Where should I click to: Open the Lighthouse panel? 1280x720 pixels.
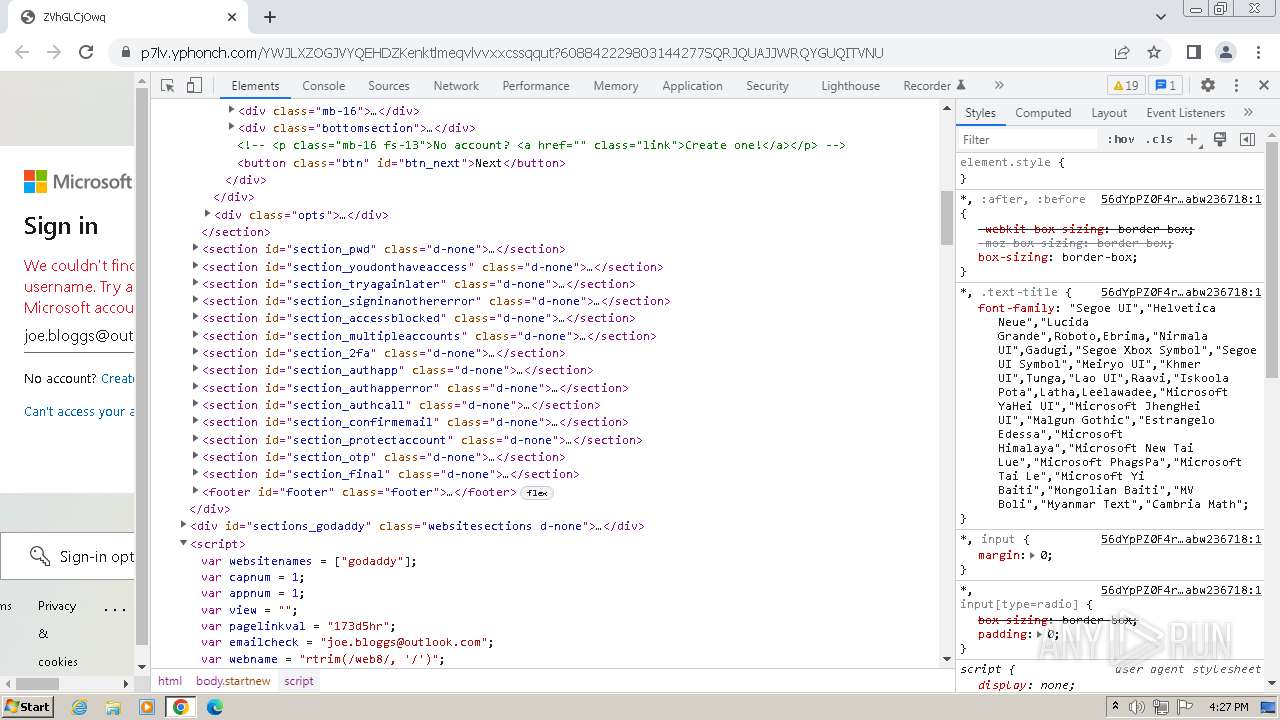851,86
